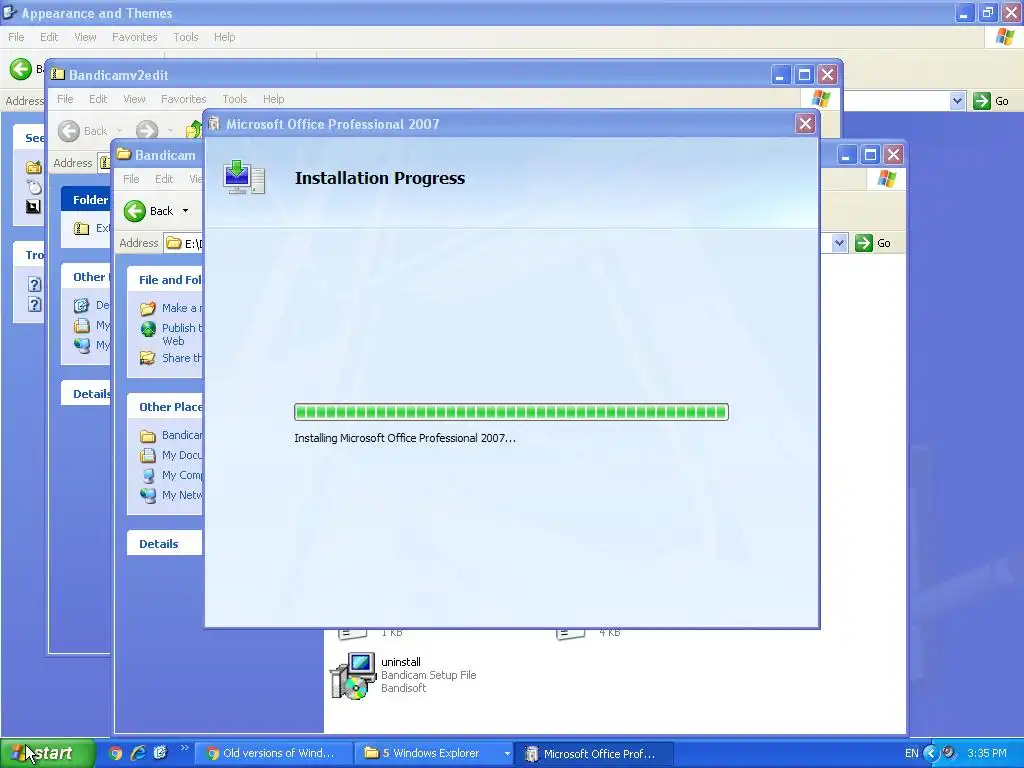Close the Microsoft Office Professional 2007 dialog
The height and width of the screenshot is (768, 1024).
[x=805, y=124]
